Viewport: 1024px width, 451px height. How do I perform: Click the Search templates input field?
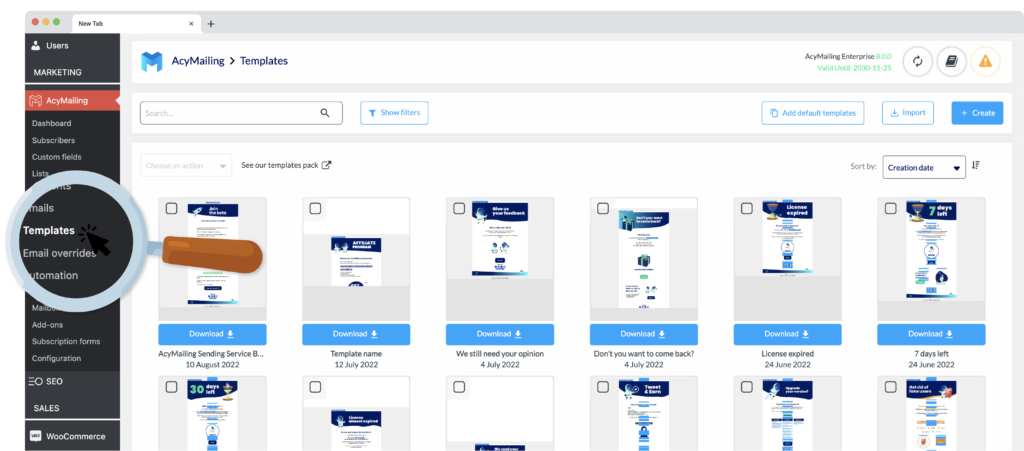pyautogui.click(x=241, y=113)
